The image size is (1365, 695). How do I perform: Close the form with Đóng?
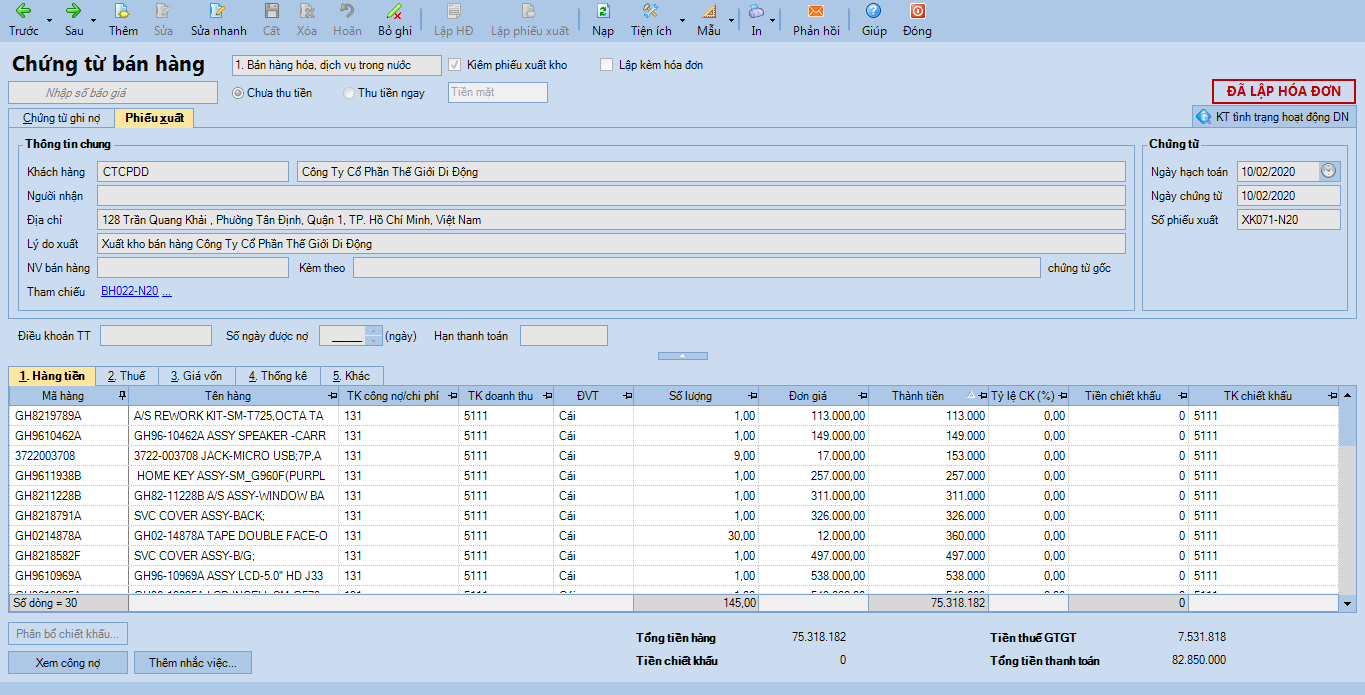pyautogui.click(x=917, y=20)
